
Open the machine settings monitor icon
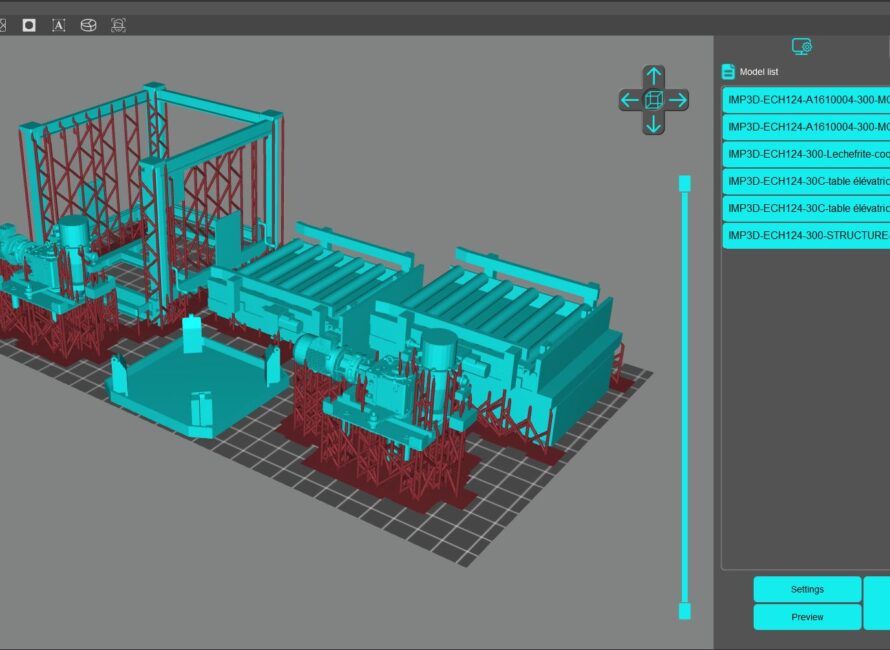[801, 47]
